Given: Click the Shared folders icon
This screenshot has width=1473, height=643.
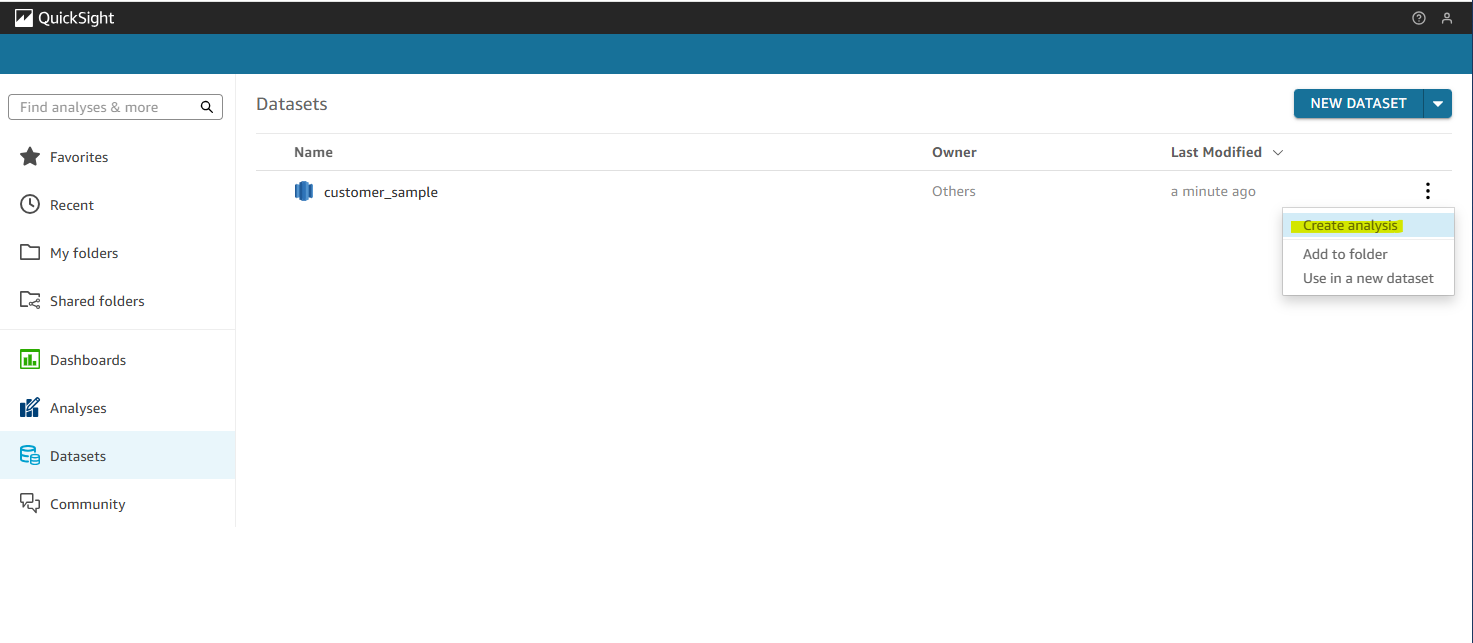Looking at the screenshot, I should (30, 301).
